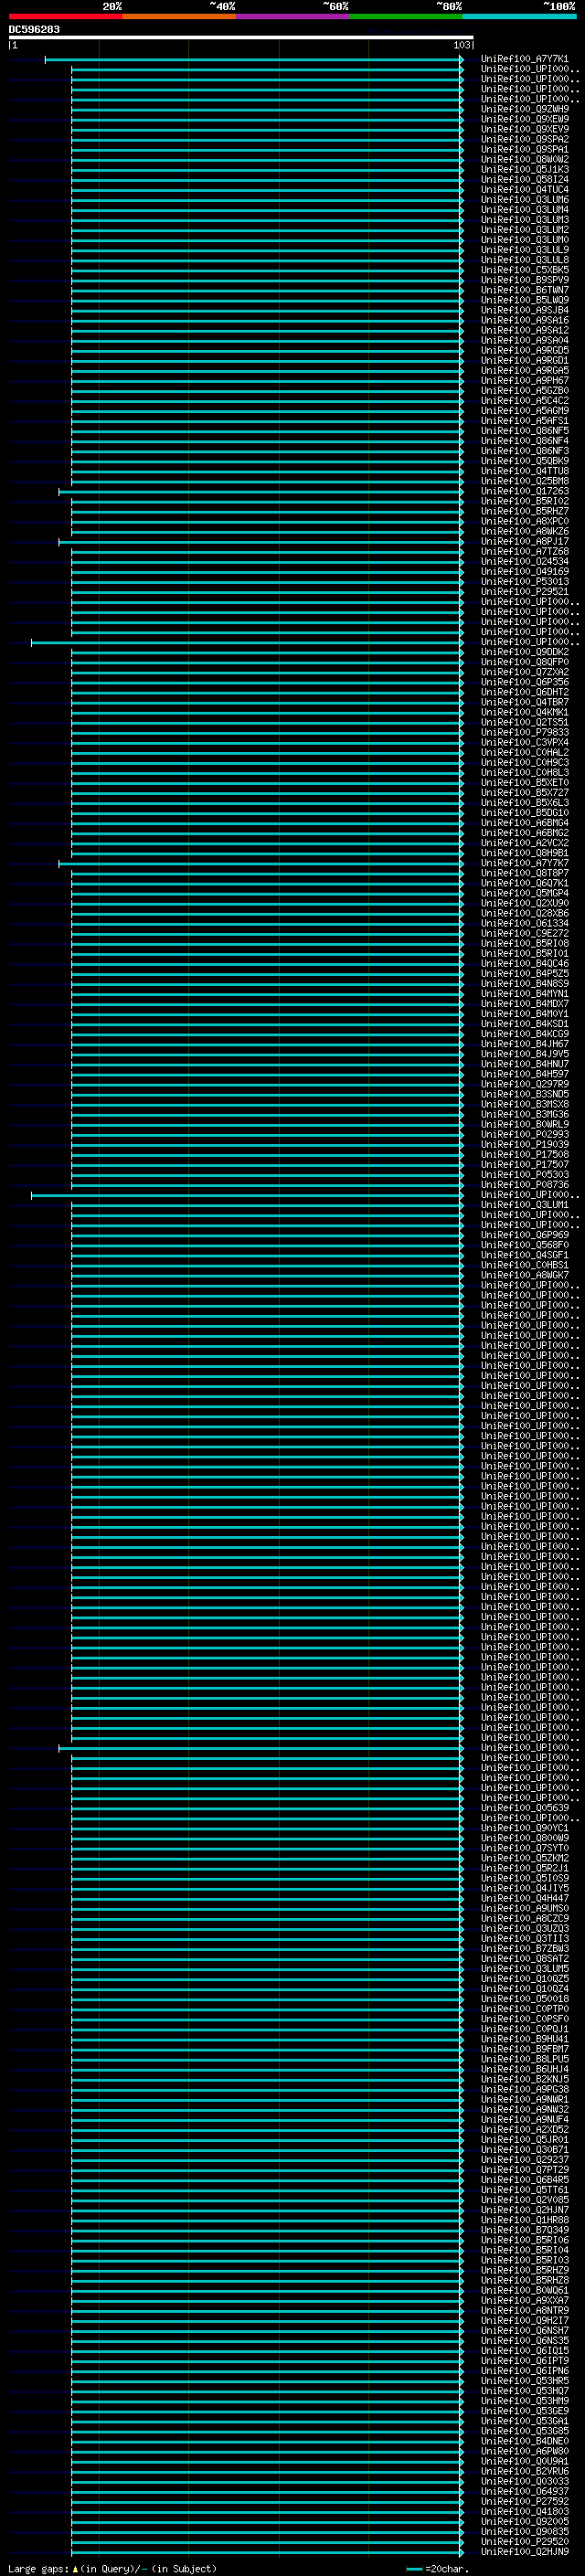Click the white query sequence bar
This screenshot has width=585, height=2576.
241,38
